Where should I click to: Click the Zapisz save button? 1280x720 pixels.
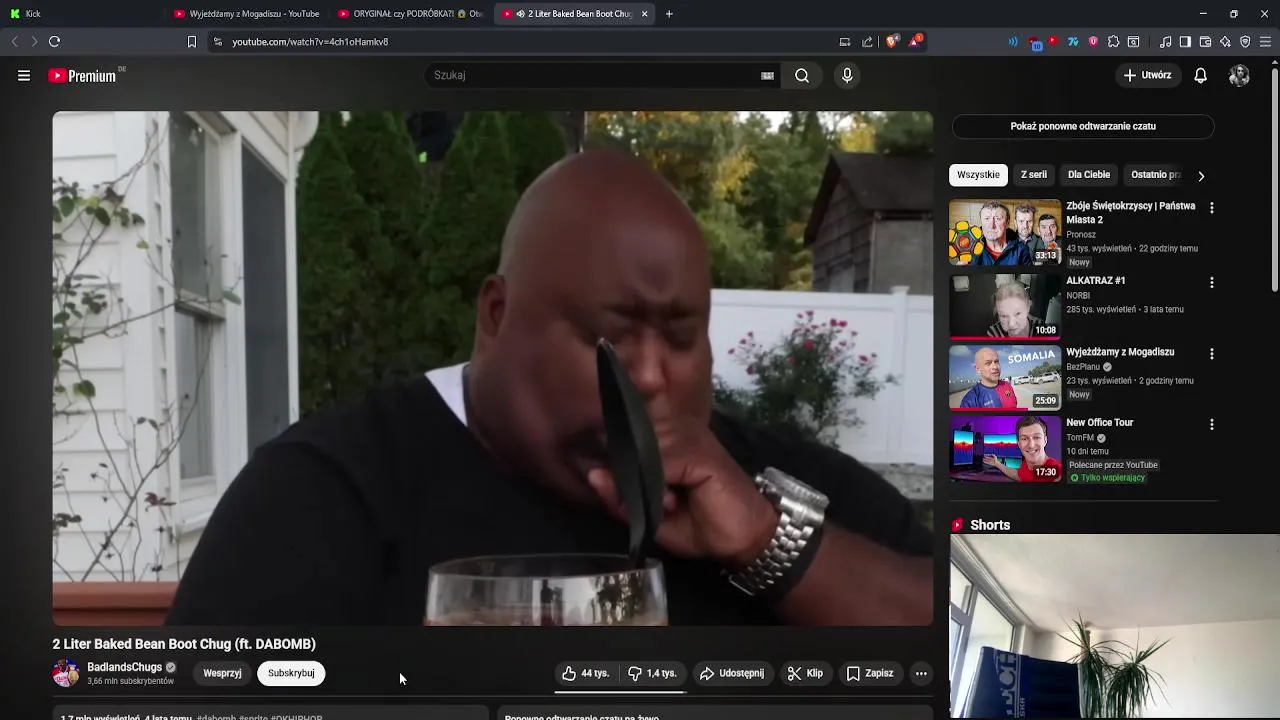tap(870, 673)
